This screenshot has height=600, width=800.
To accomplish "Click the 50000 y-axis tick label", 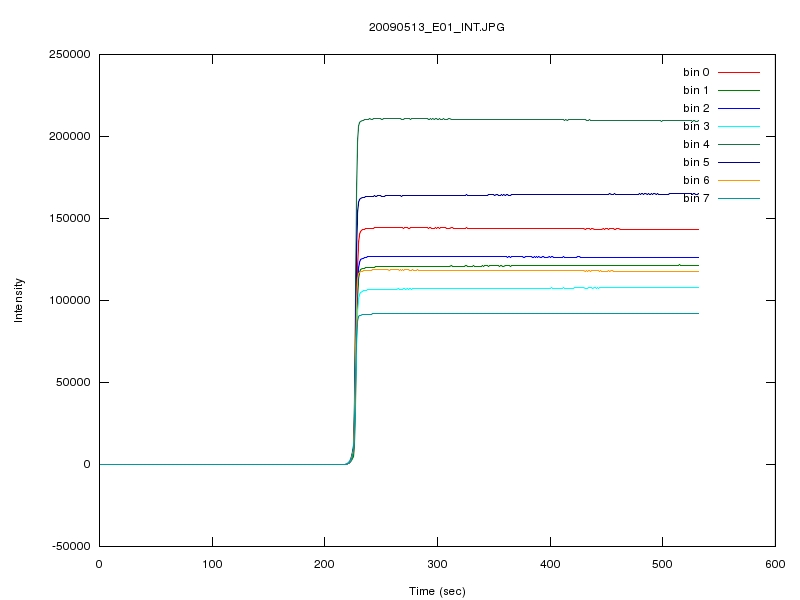I will tap(73, 382).
